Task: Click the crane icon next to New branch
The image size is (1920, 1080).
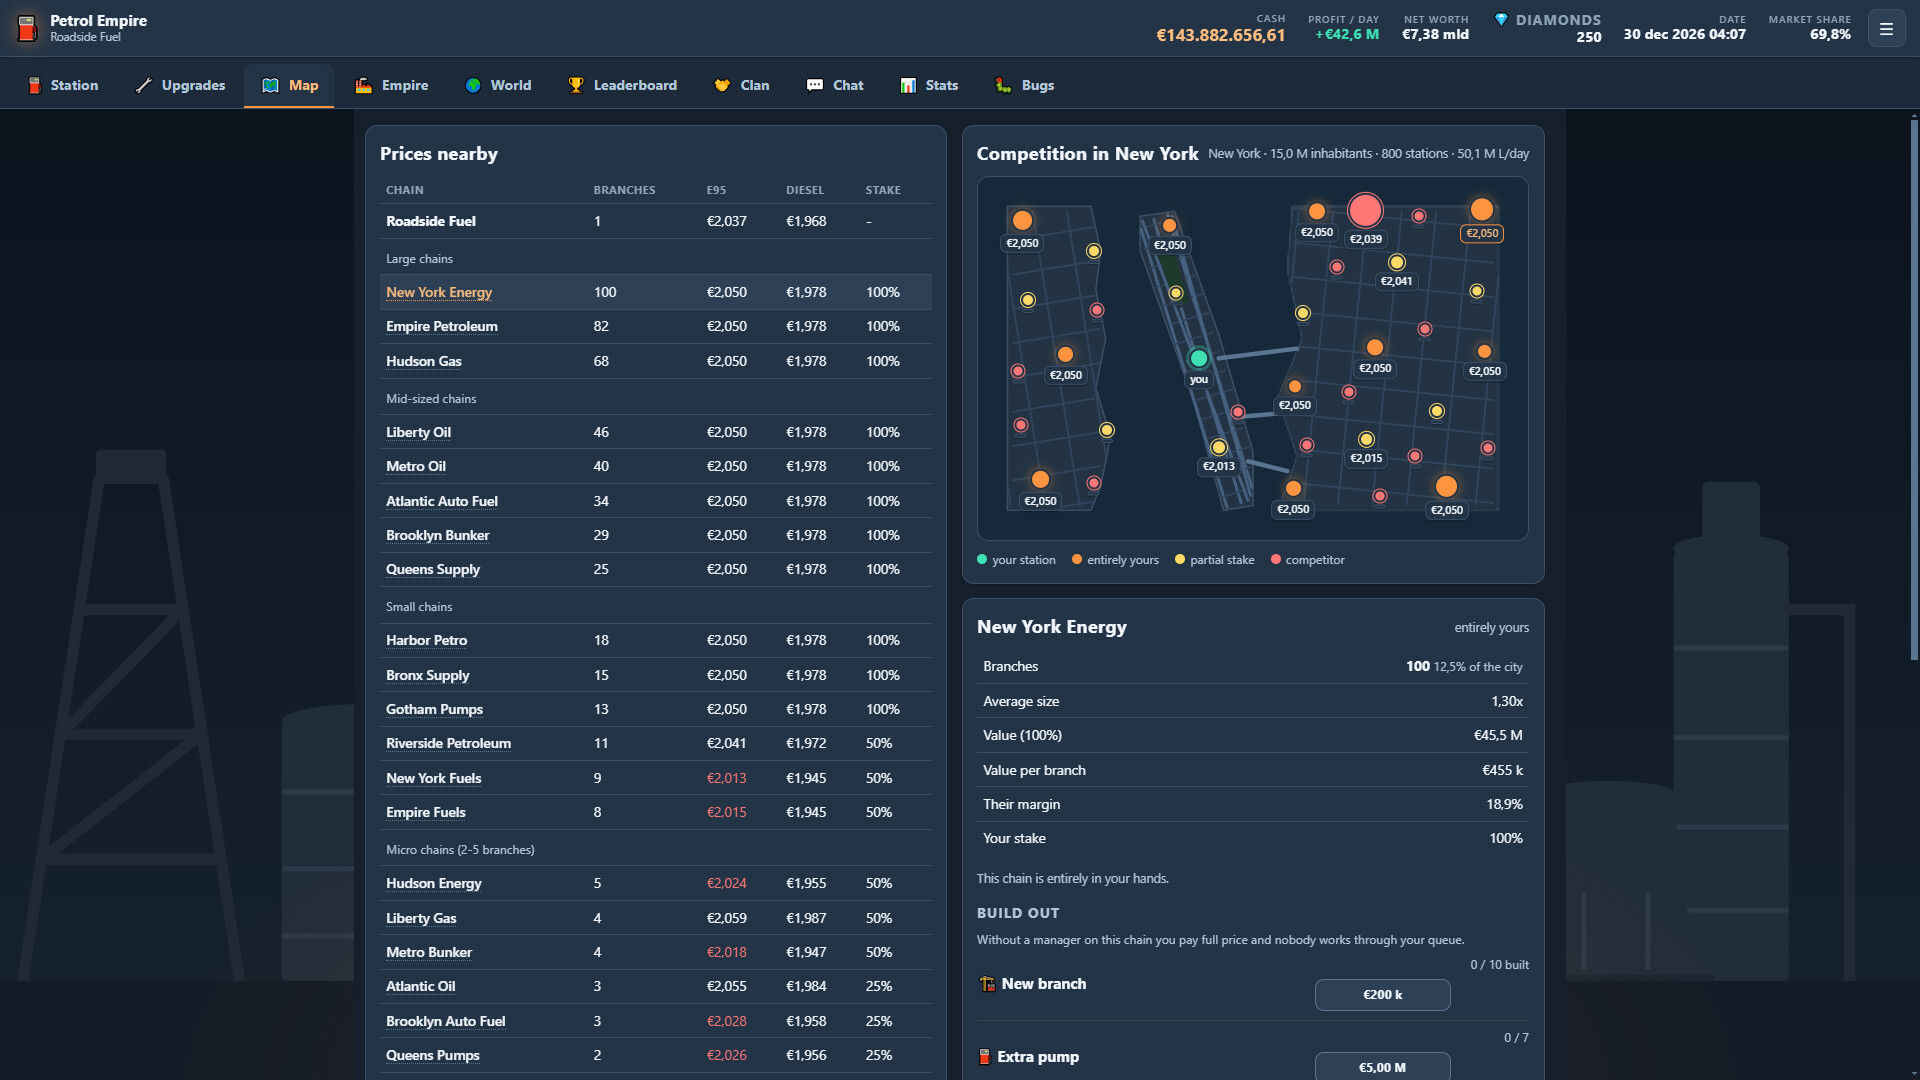Action: coord(987,984)
